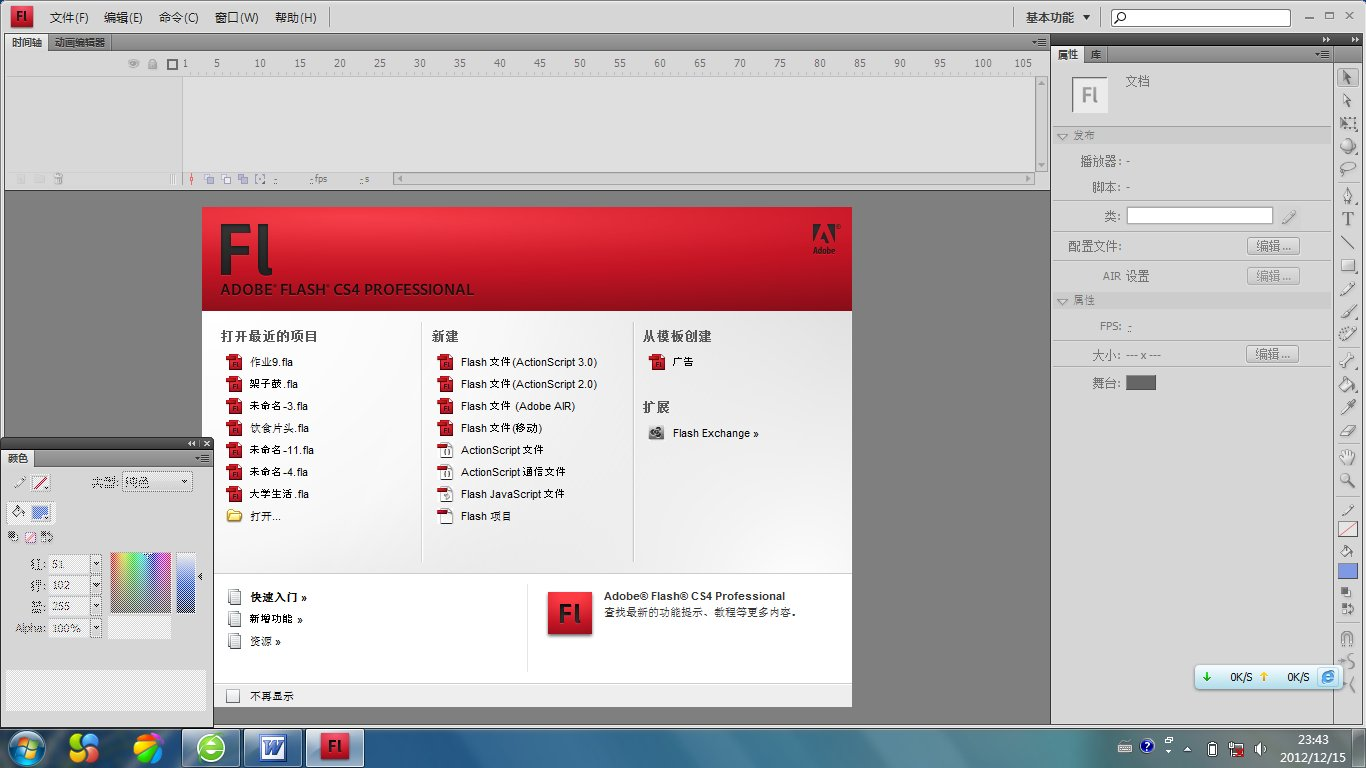Check the 'Don't show again' checkbox
Image resolution: width=1366 pixels, height=768 pixels.
(x=233, y=696)
